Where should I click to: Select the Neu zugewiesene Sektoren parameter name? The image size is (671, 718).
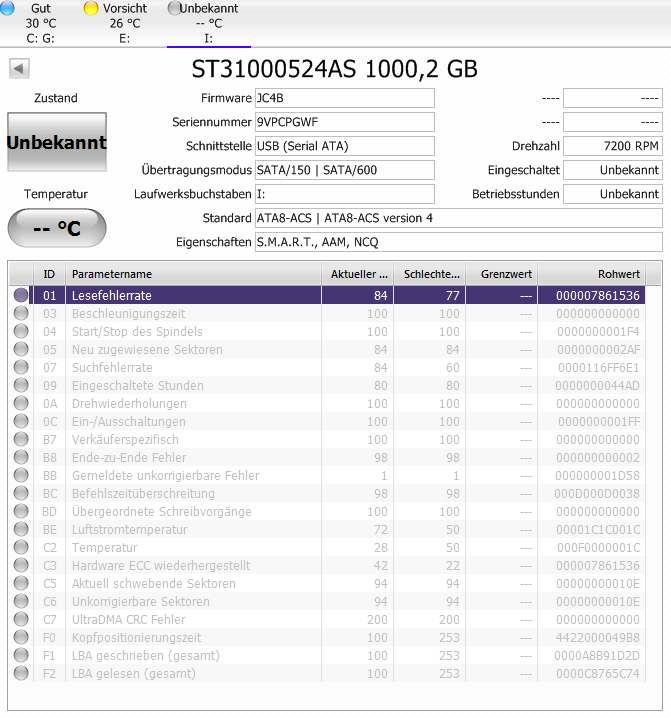(147, 349)
